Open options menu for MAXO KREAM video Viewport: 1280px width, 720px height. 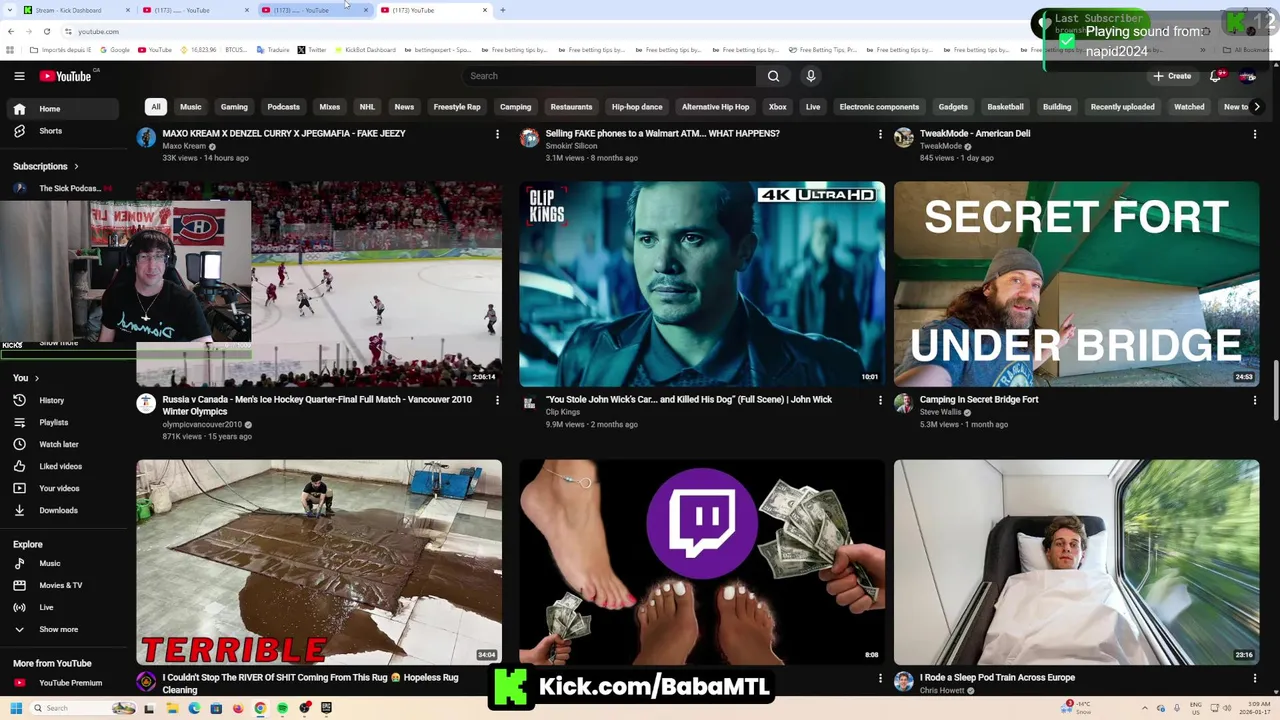[x=497, y=134]
